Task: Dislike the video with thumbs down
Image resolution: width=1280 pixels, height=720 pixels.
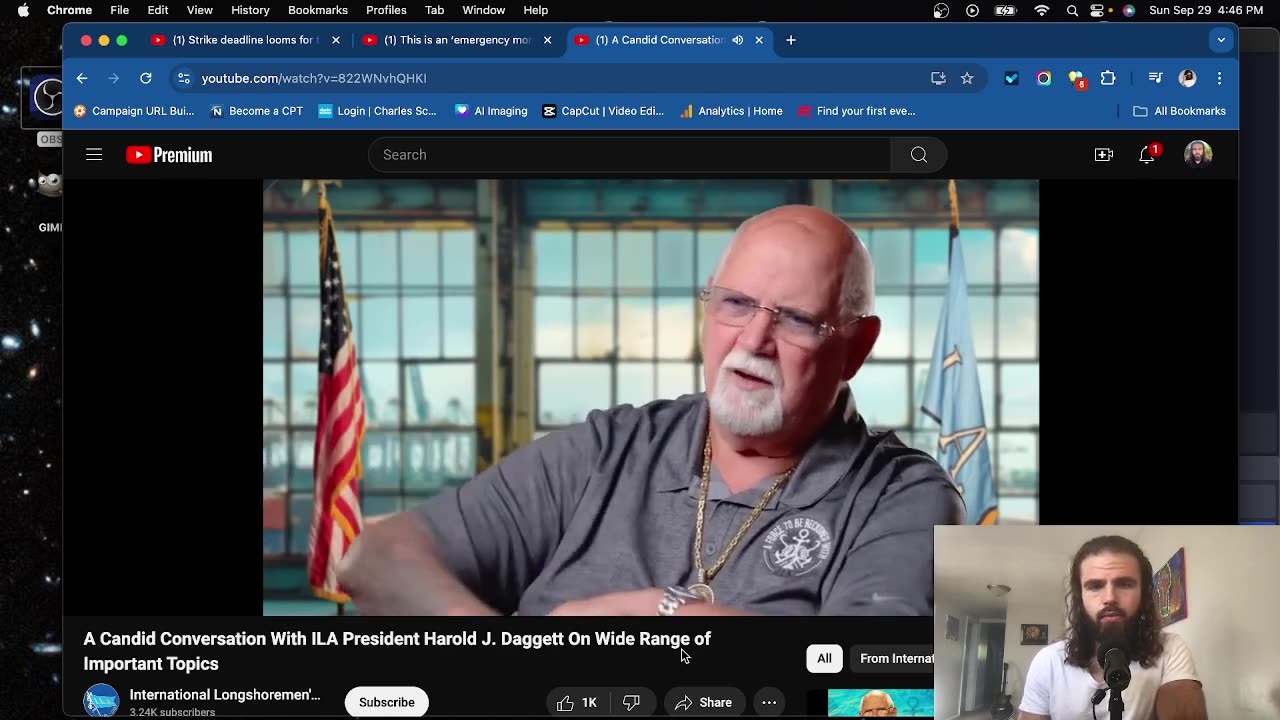Action: point(631,702)
